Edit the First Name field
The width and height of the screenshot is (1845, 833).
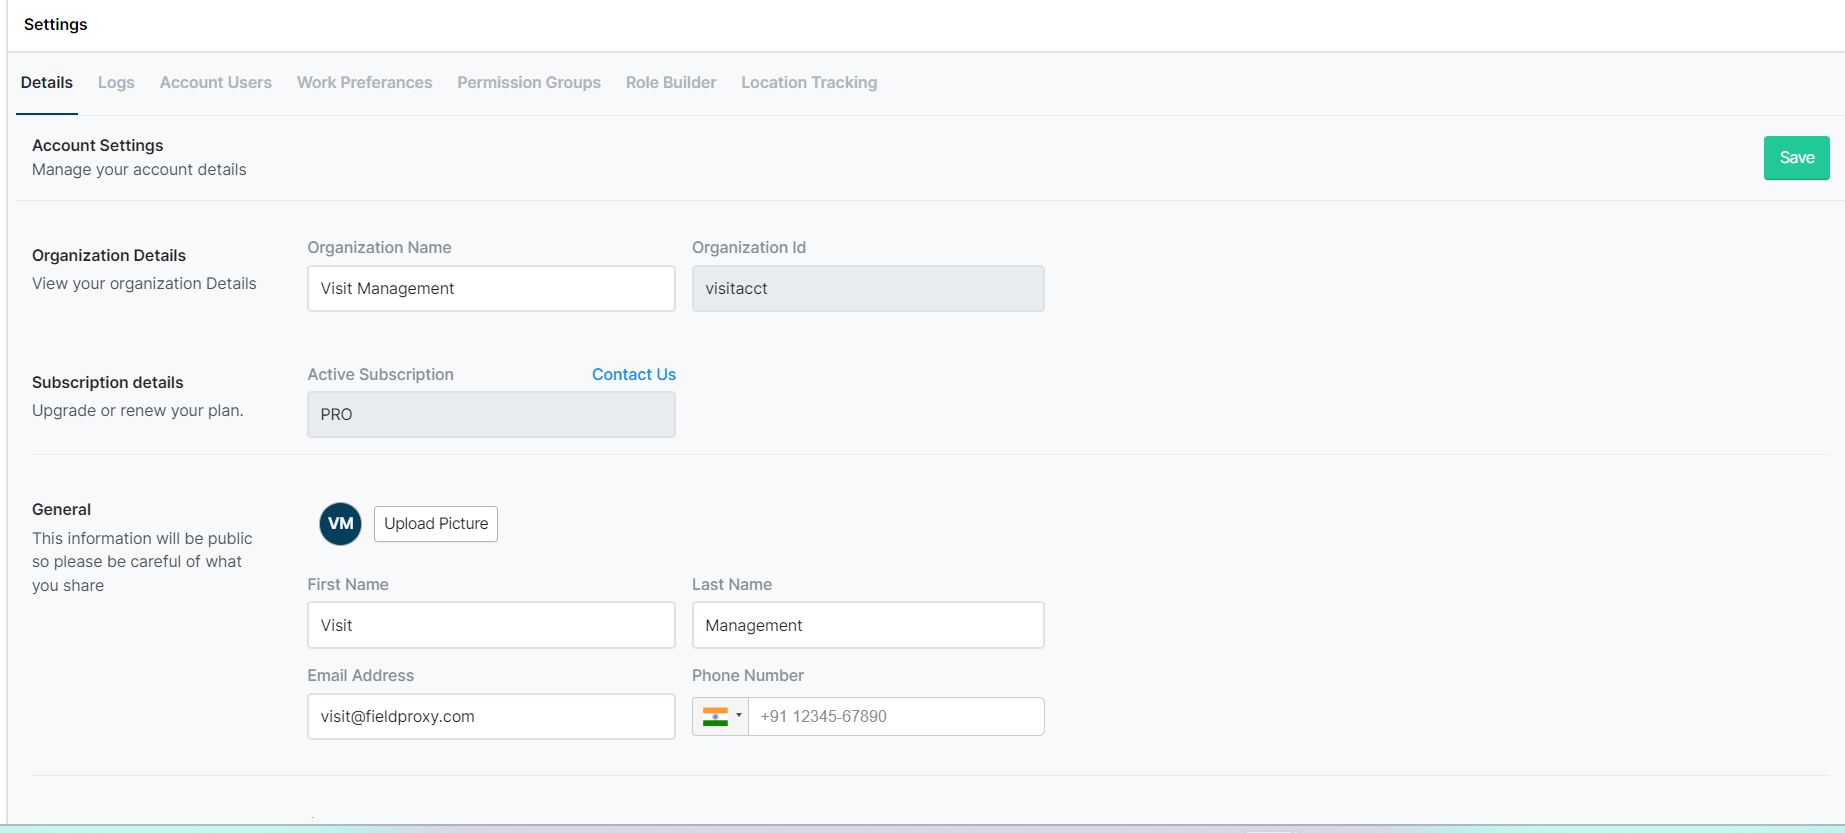[491, 625]
